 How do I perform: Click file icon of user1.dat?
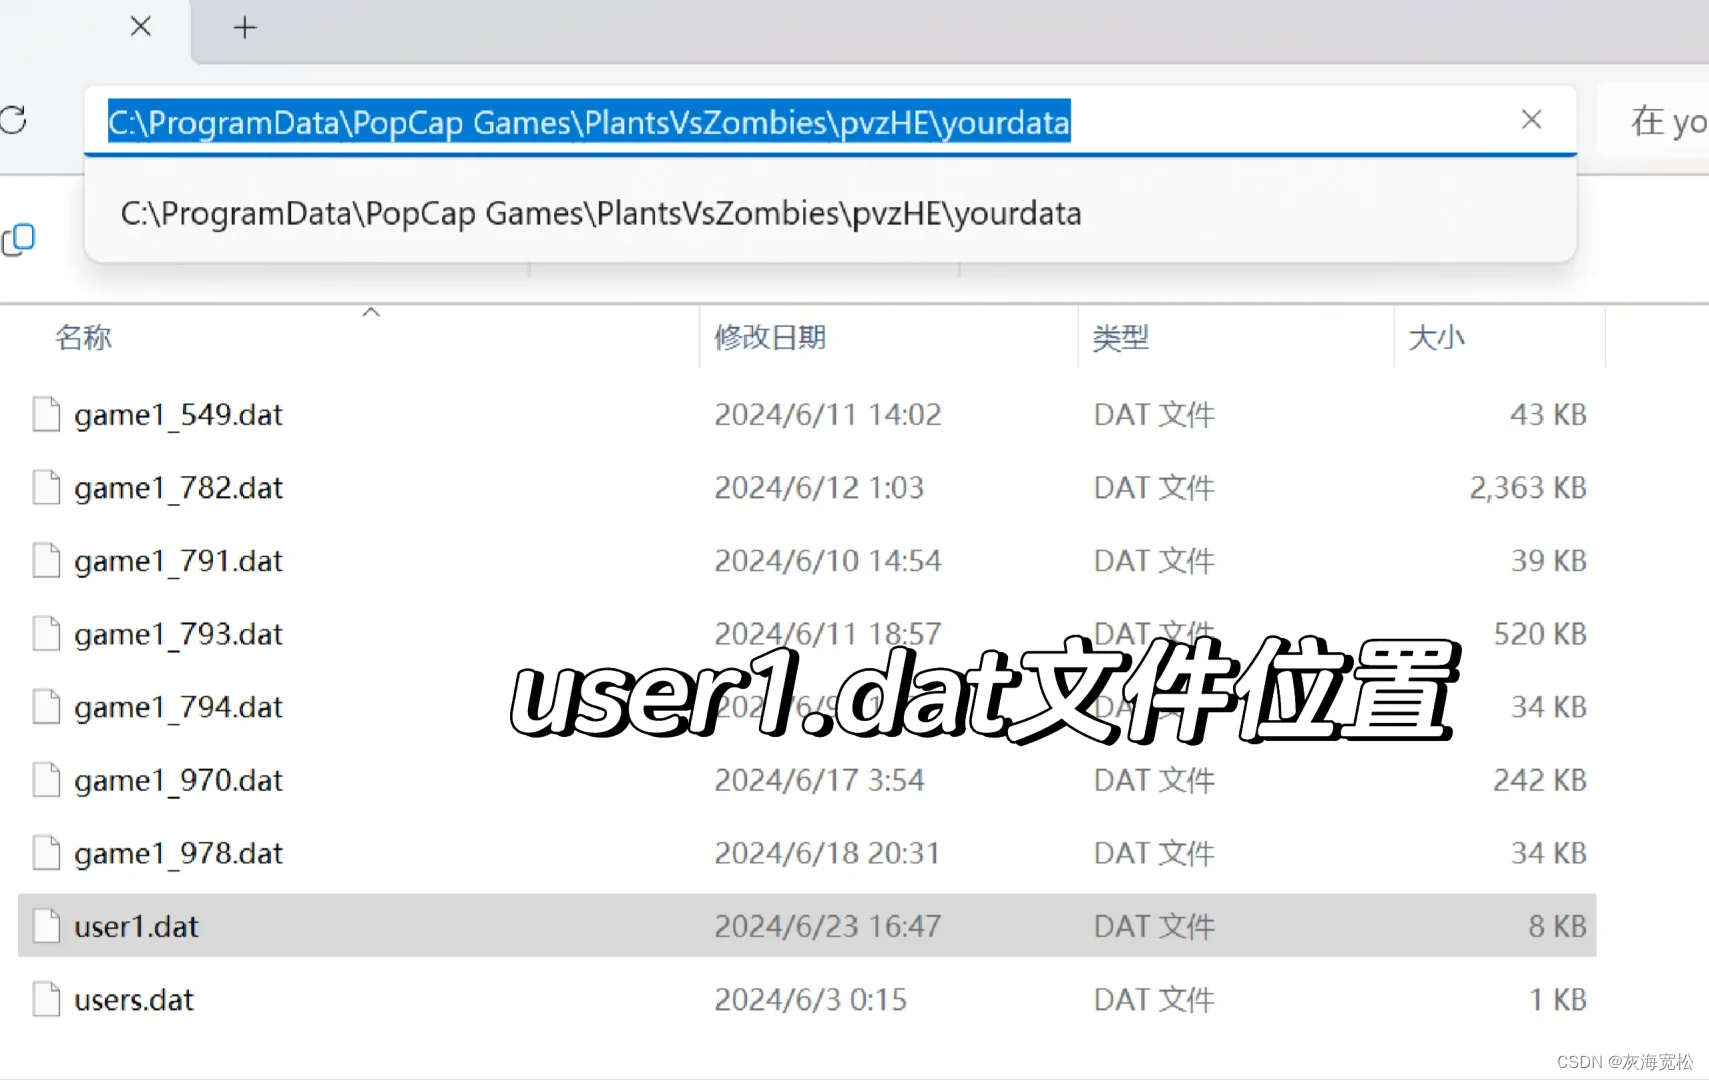pos(46,925)
